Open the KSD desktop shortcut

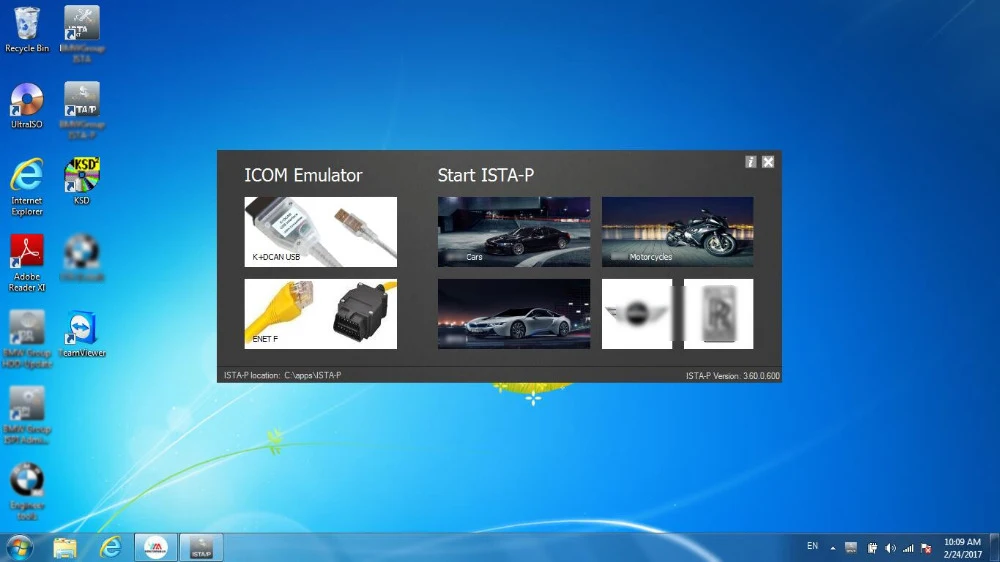[82, 182]
